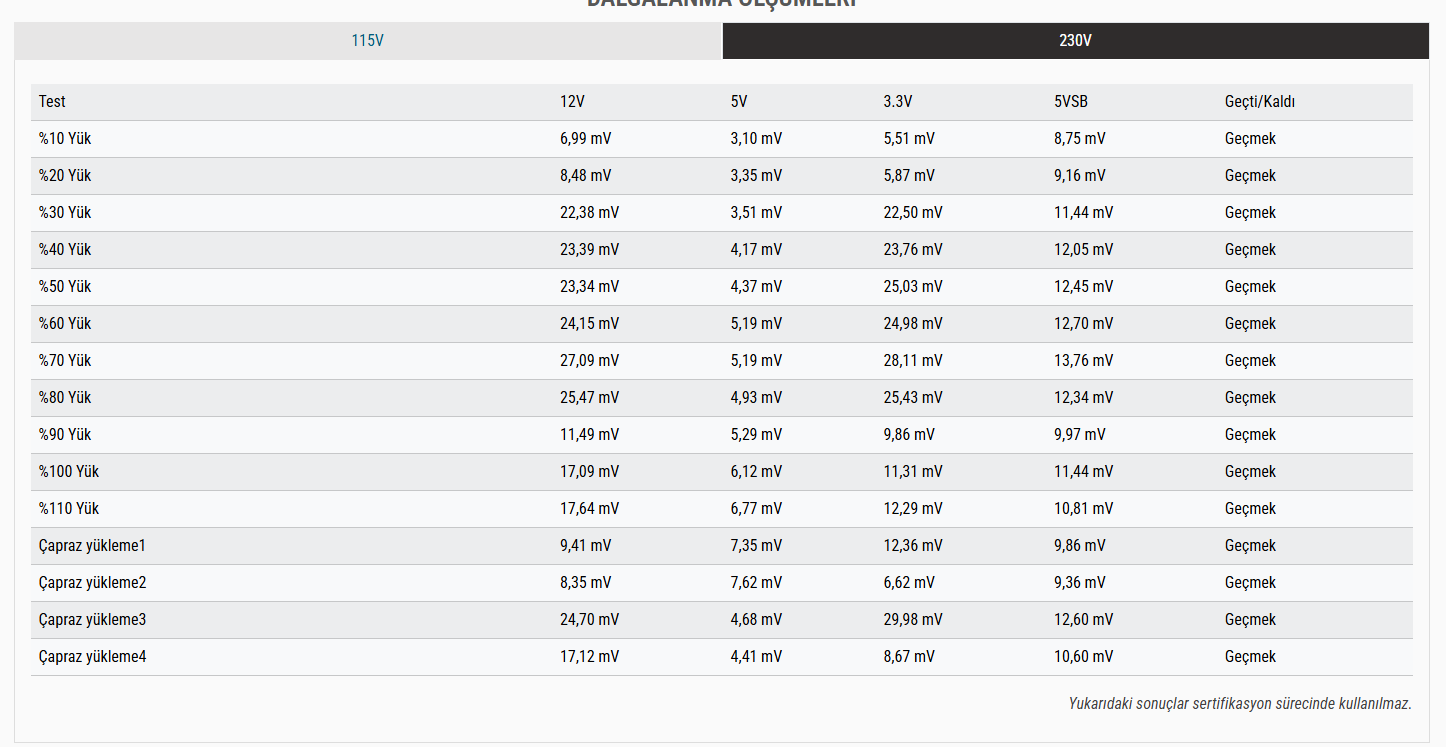The height and width of the screenshot is (747, 1446).
Task: Select the Çapraz yükleme4 row label
Action: pos(93,657)
